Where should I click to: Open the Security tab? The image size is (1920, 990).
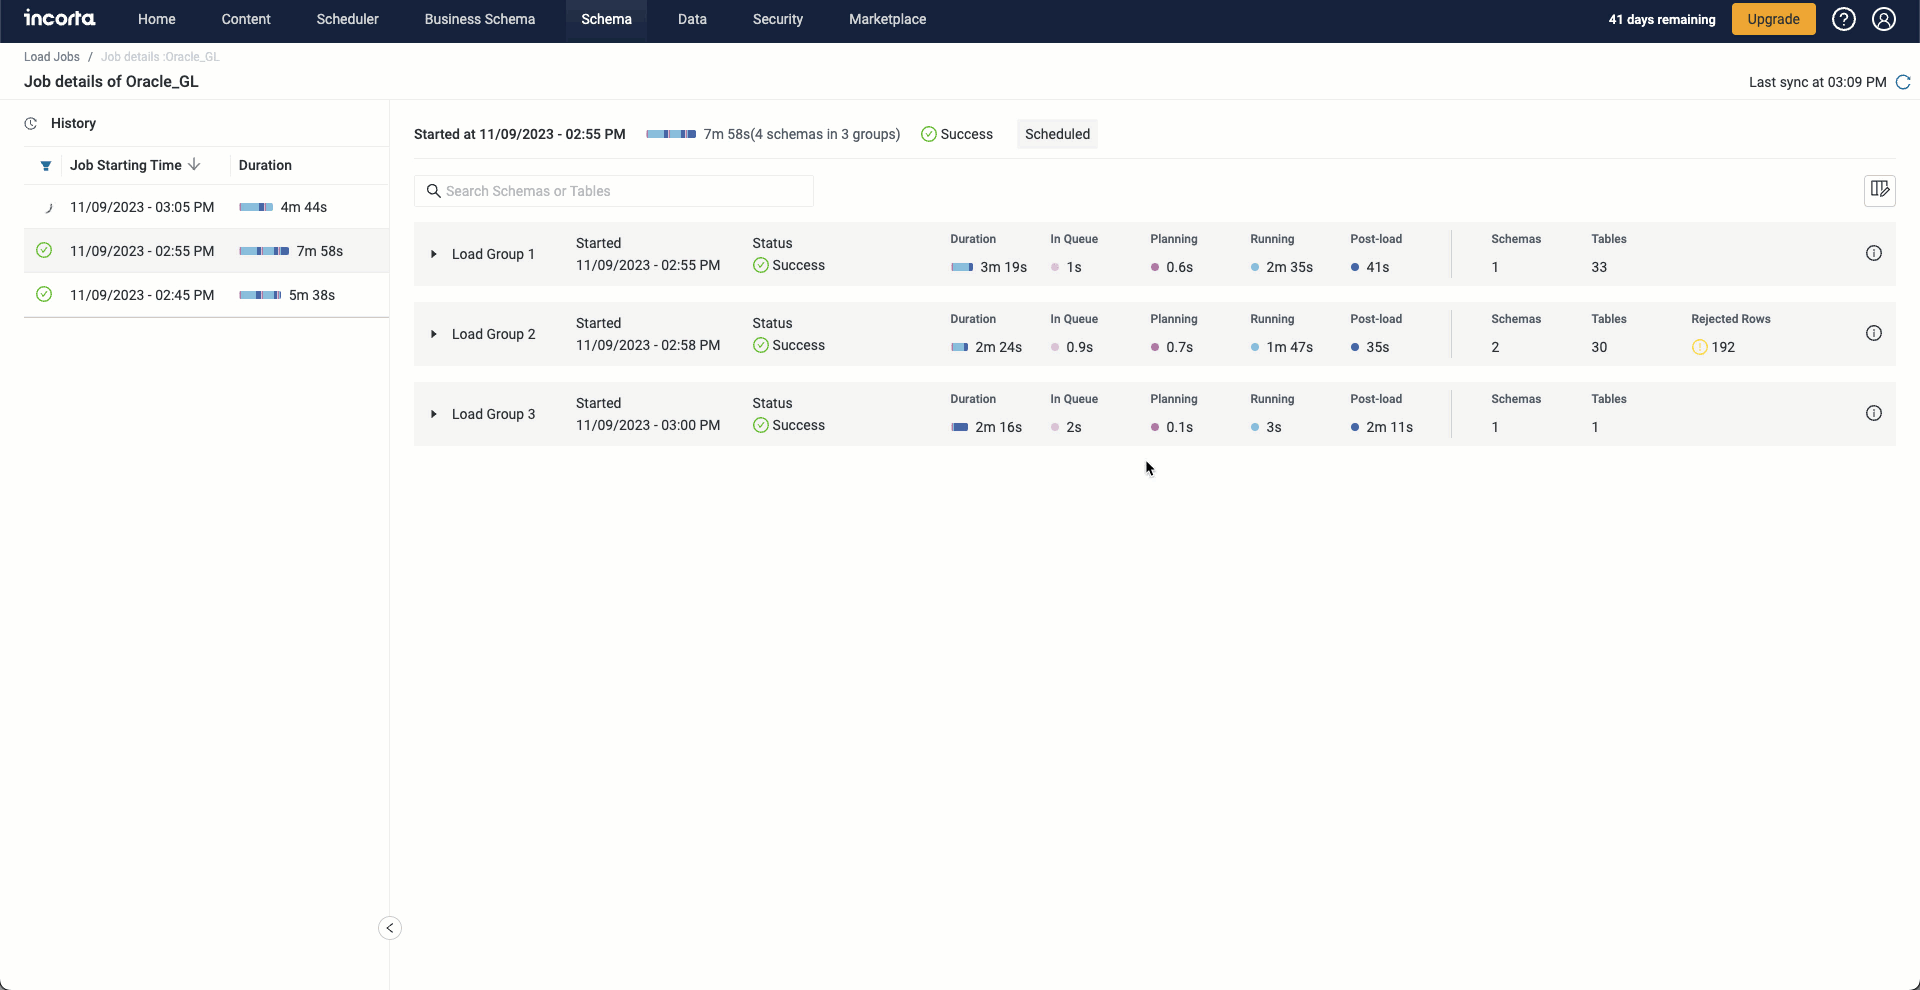tap(778, 19)
